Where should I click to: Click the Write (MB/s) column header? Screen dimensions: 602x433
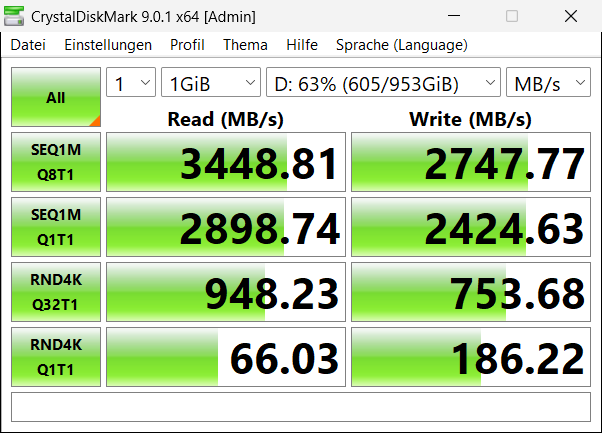tap(471, 119)
